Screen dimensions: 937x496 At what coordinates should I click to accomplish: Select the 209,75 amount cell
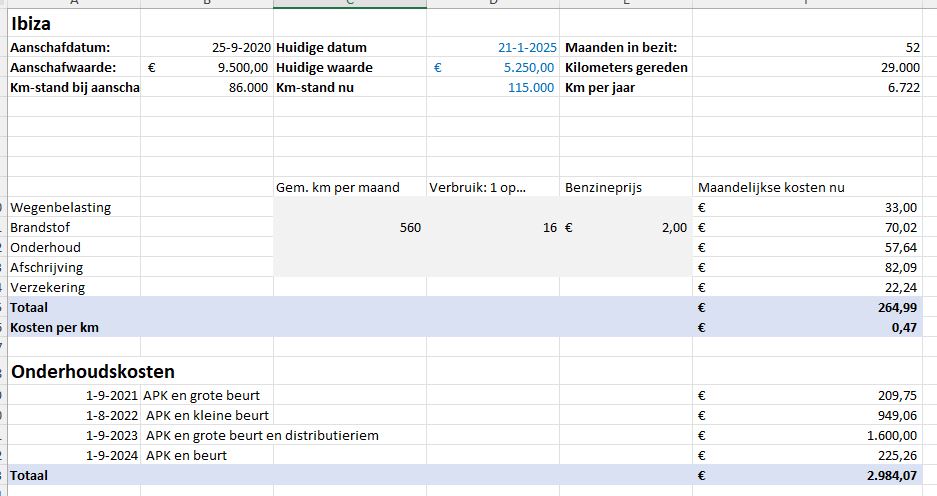pos(807,395)
